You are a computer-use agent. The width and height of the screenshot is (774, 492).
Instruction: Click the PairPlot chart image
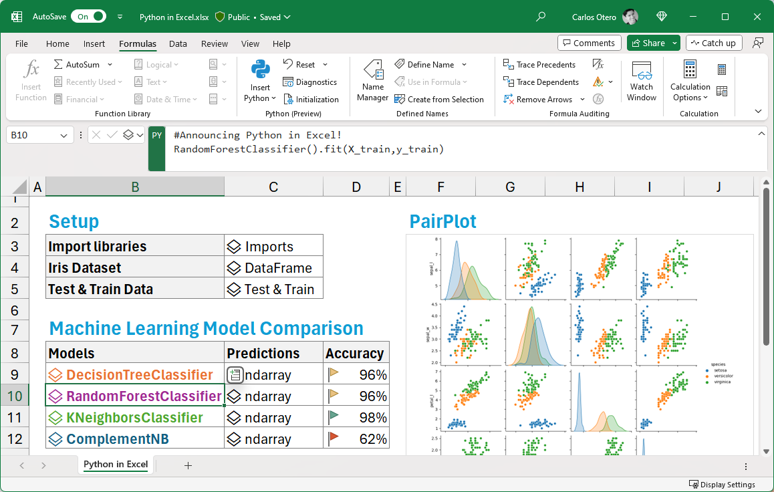(580, 344)
